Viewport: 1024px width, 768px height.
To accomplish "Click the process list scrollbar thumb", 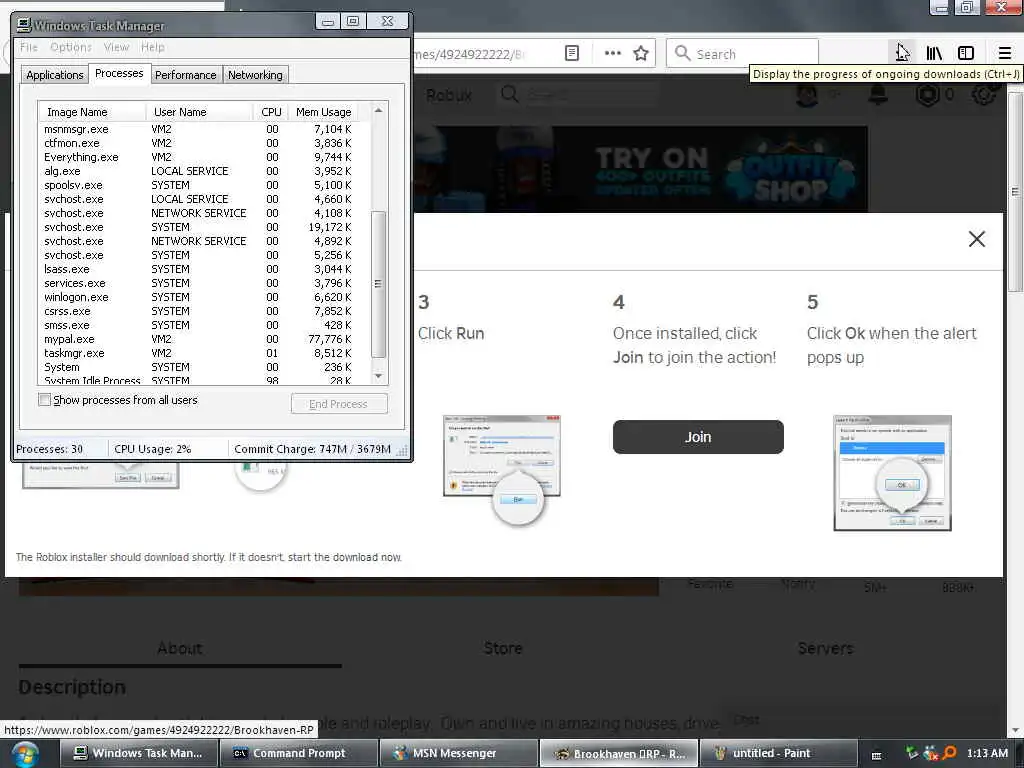I will (378, 284).
